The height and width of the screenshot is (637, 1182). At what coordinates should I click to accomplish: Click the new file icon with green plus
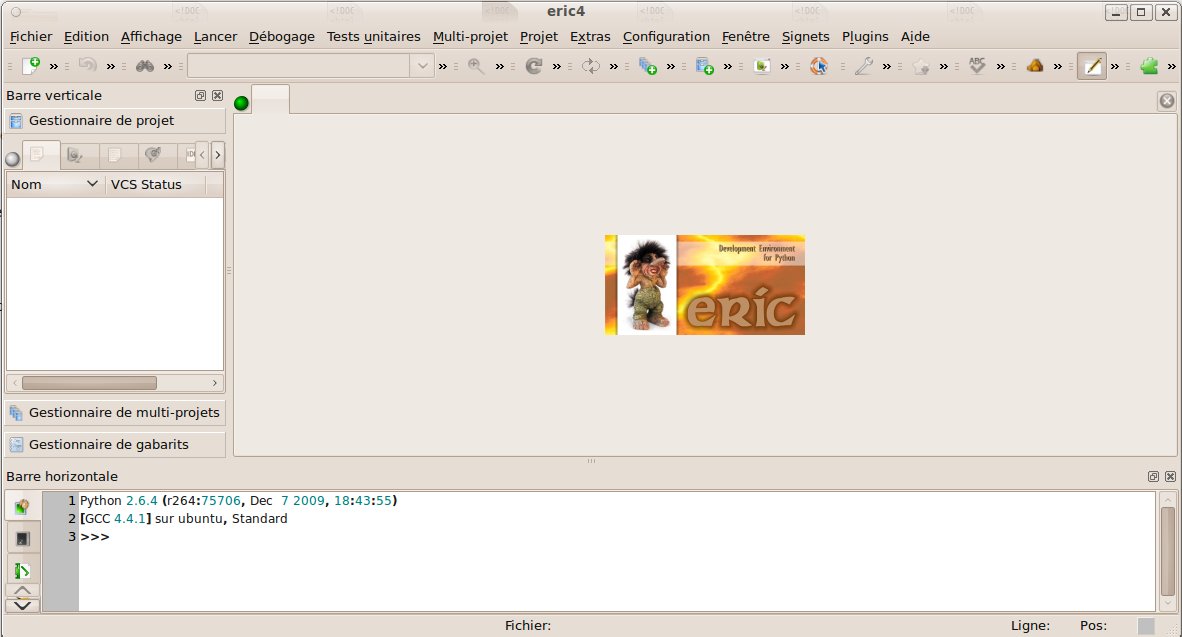31,66
